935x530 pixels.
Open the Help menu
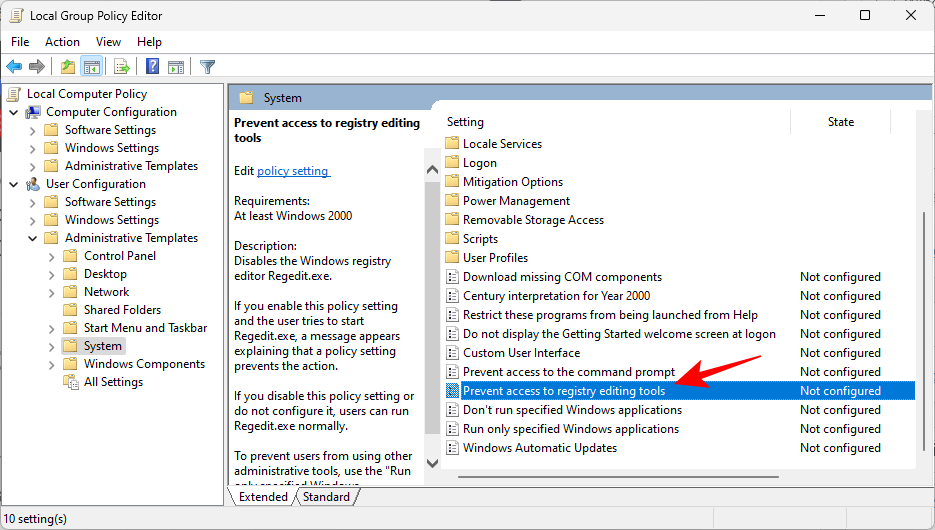coord(149,42)
